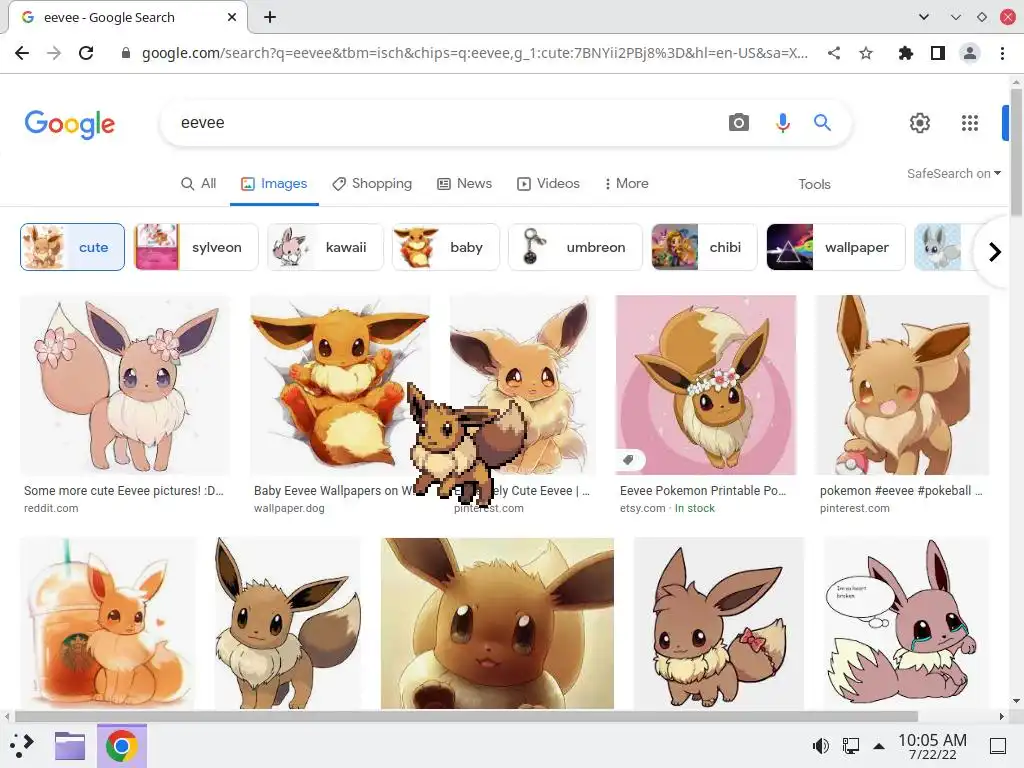This screenshot has width=1024, height=768.
Task: Apply the umbreon filter chip
Action: [x=575, y=247]
